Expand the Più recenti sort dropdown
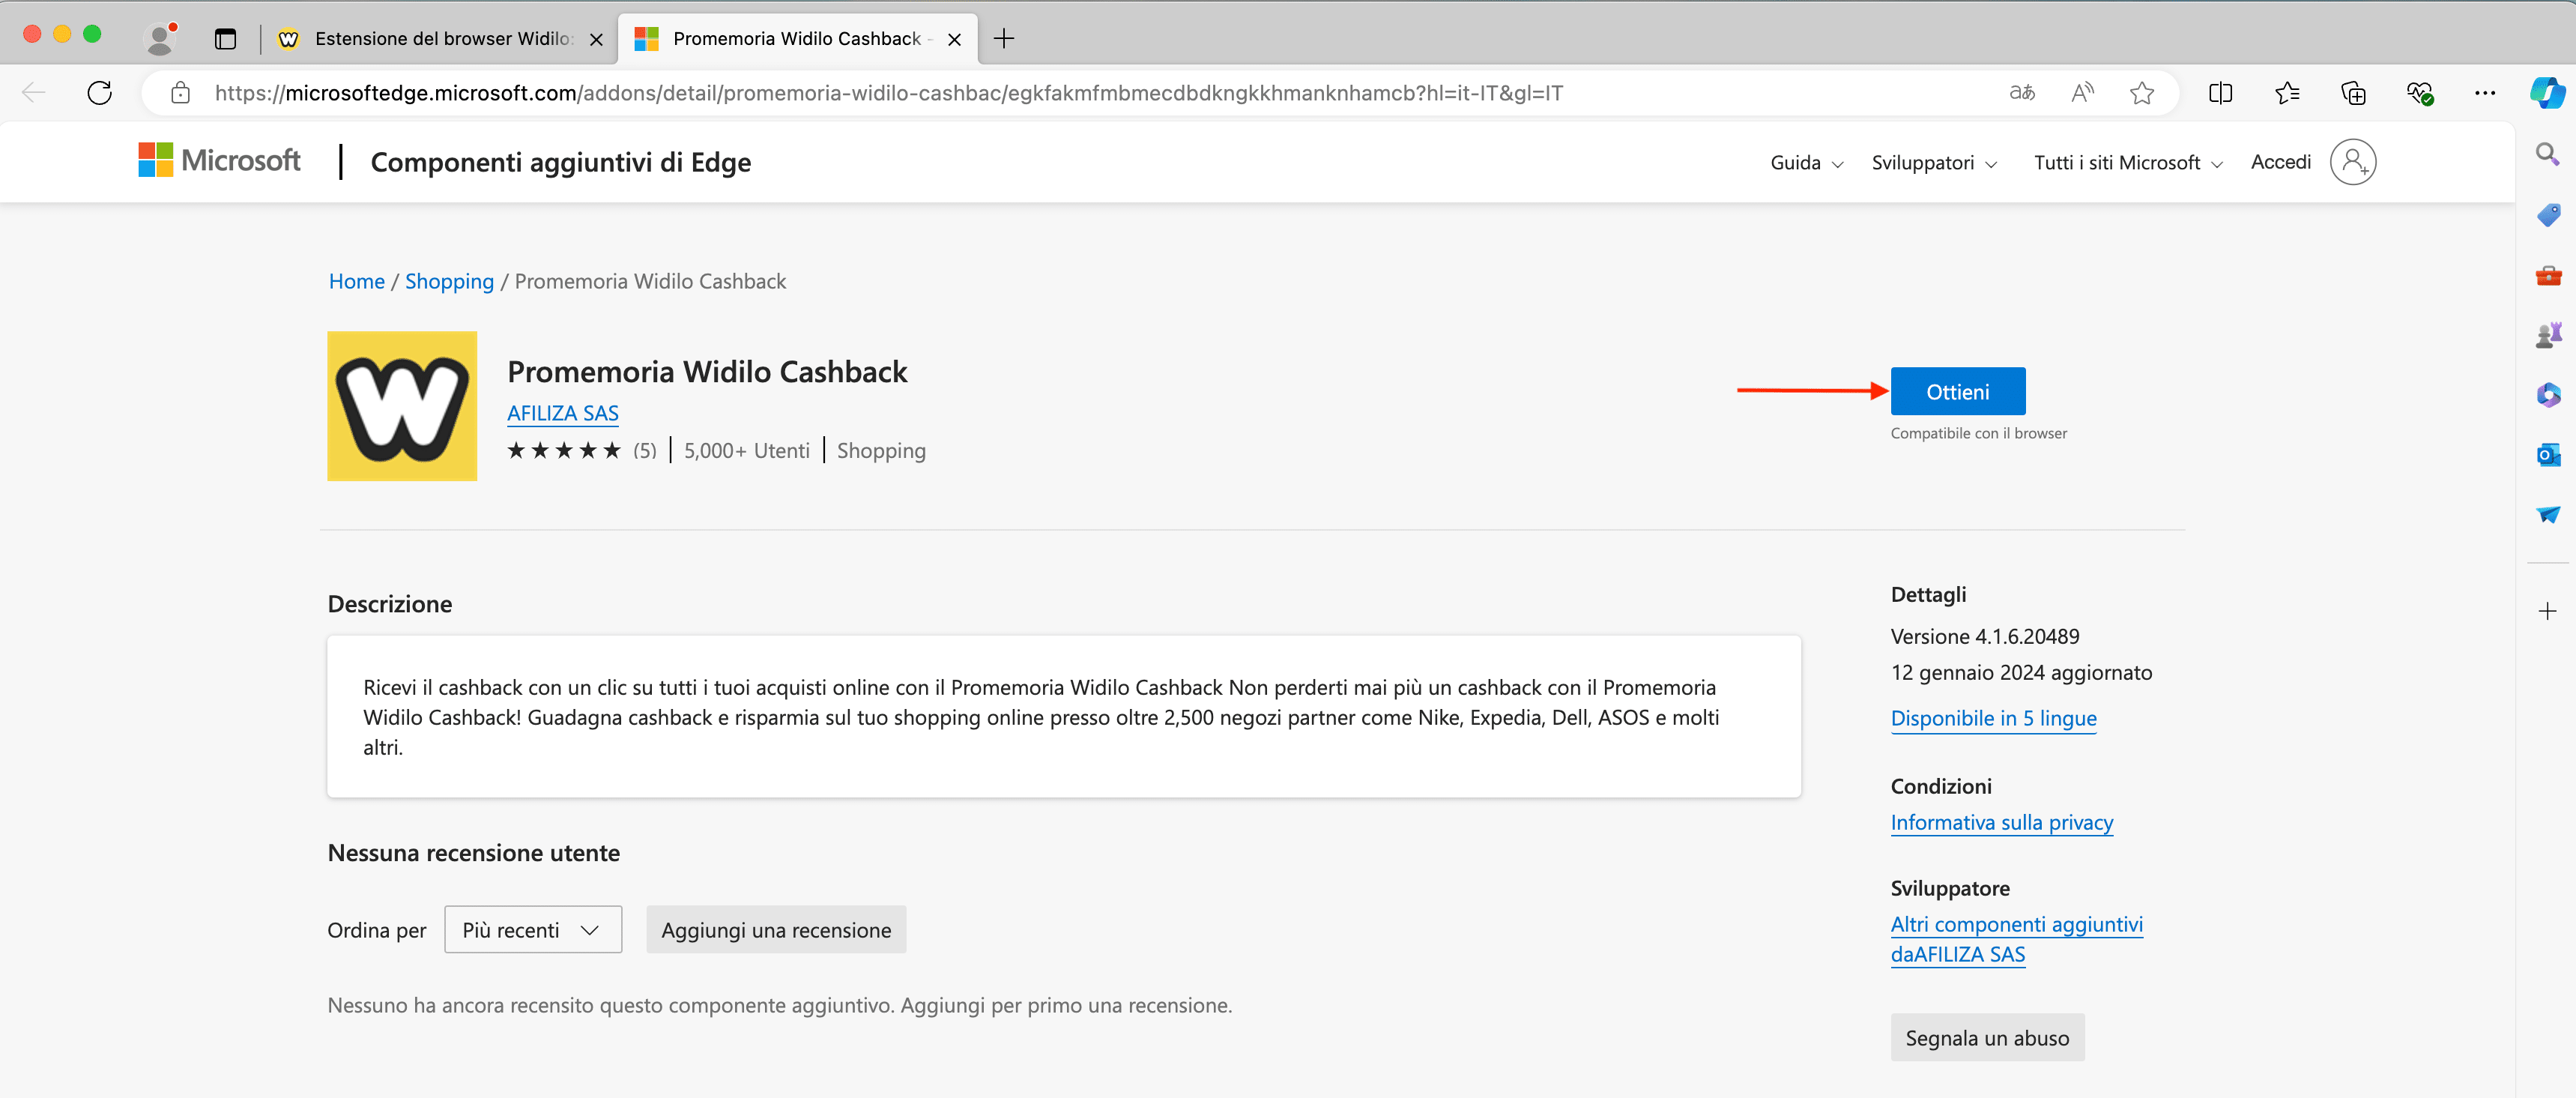Image resolution: width=2576 pixels, height=1098 pixels. (532, 930)
